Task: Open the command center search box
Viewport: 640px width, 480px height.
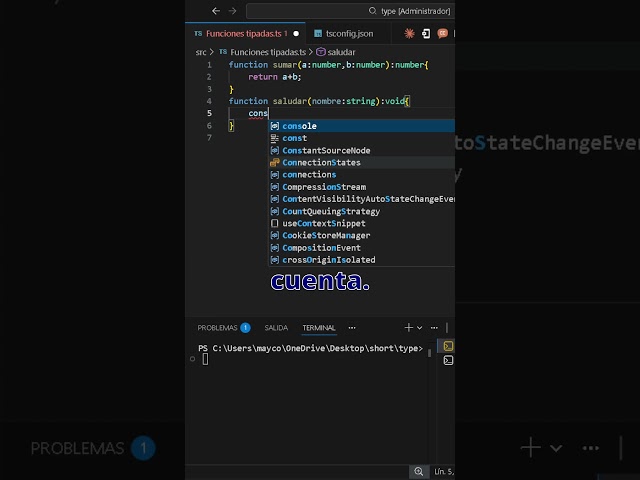Action: click(350, 11)
